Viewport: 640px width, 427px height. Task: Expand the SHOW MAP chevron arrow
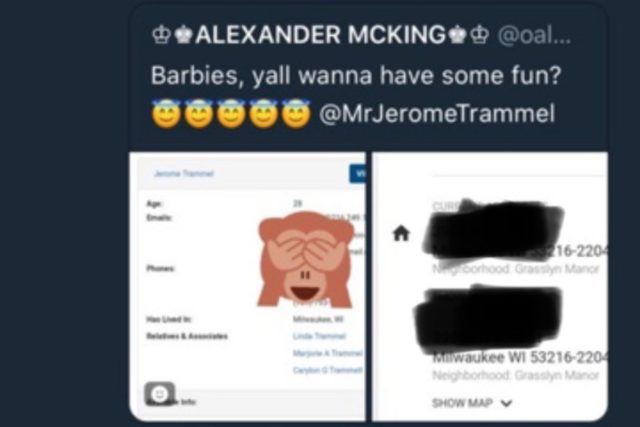pos(506,403)
